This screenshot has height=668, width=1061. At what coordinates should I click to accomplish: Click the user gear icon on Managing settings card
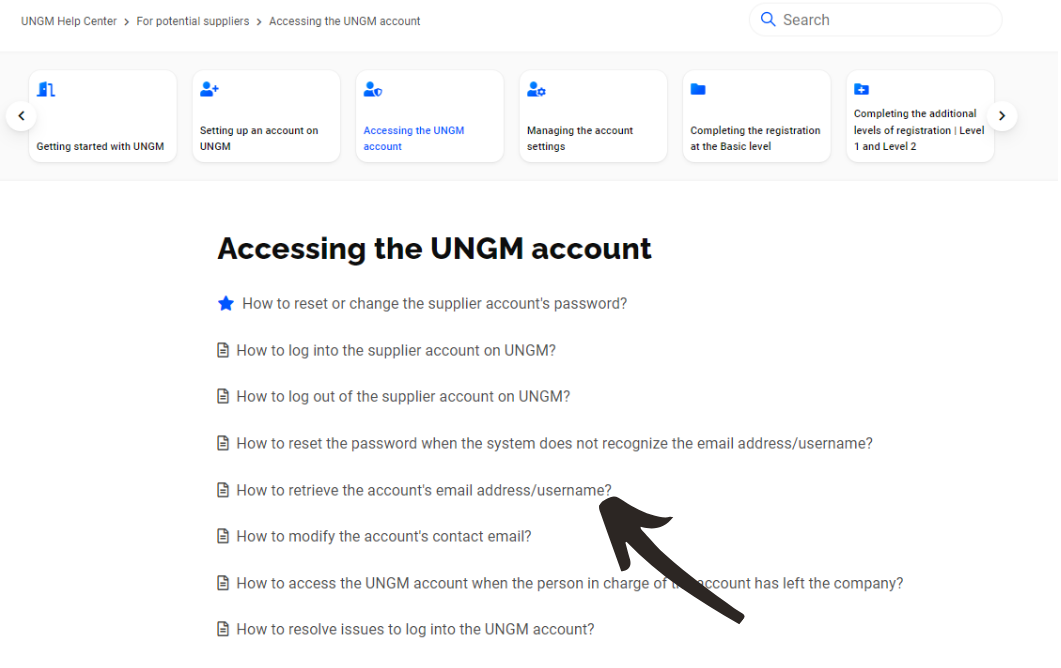pos(536,89)
